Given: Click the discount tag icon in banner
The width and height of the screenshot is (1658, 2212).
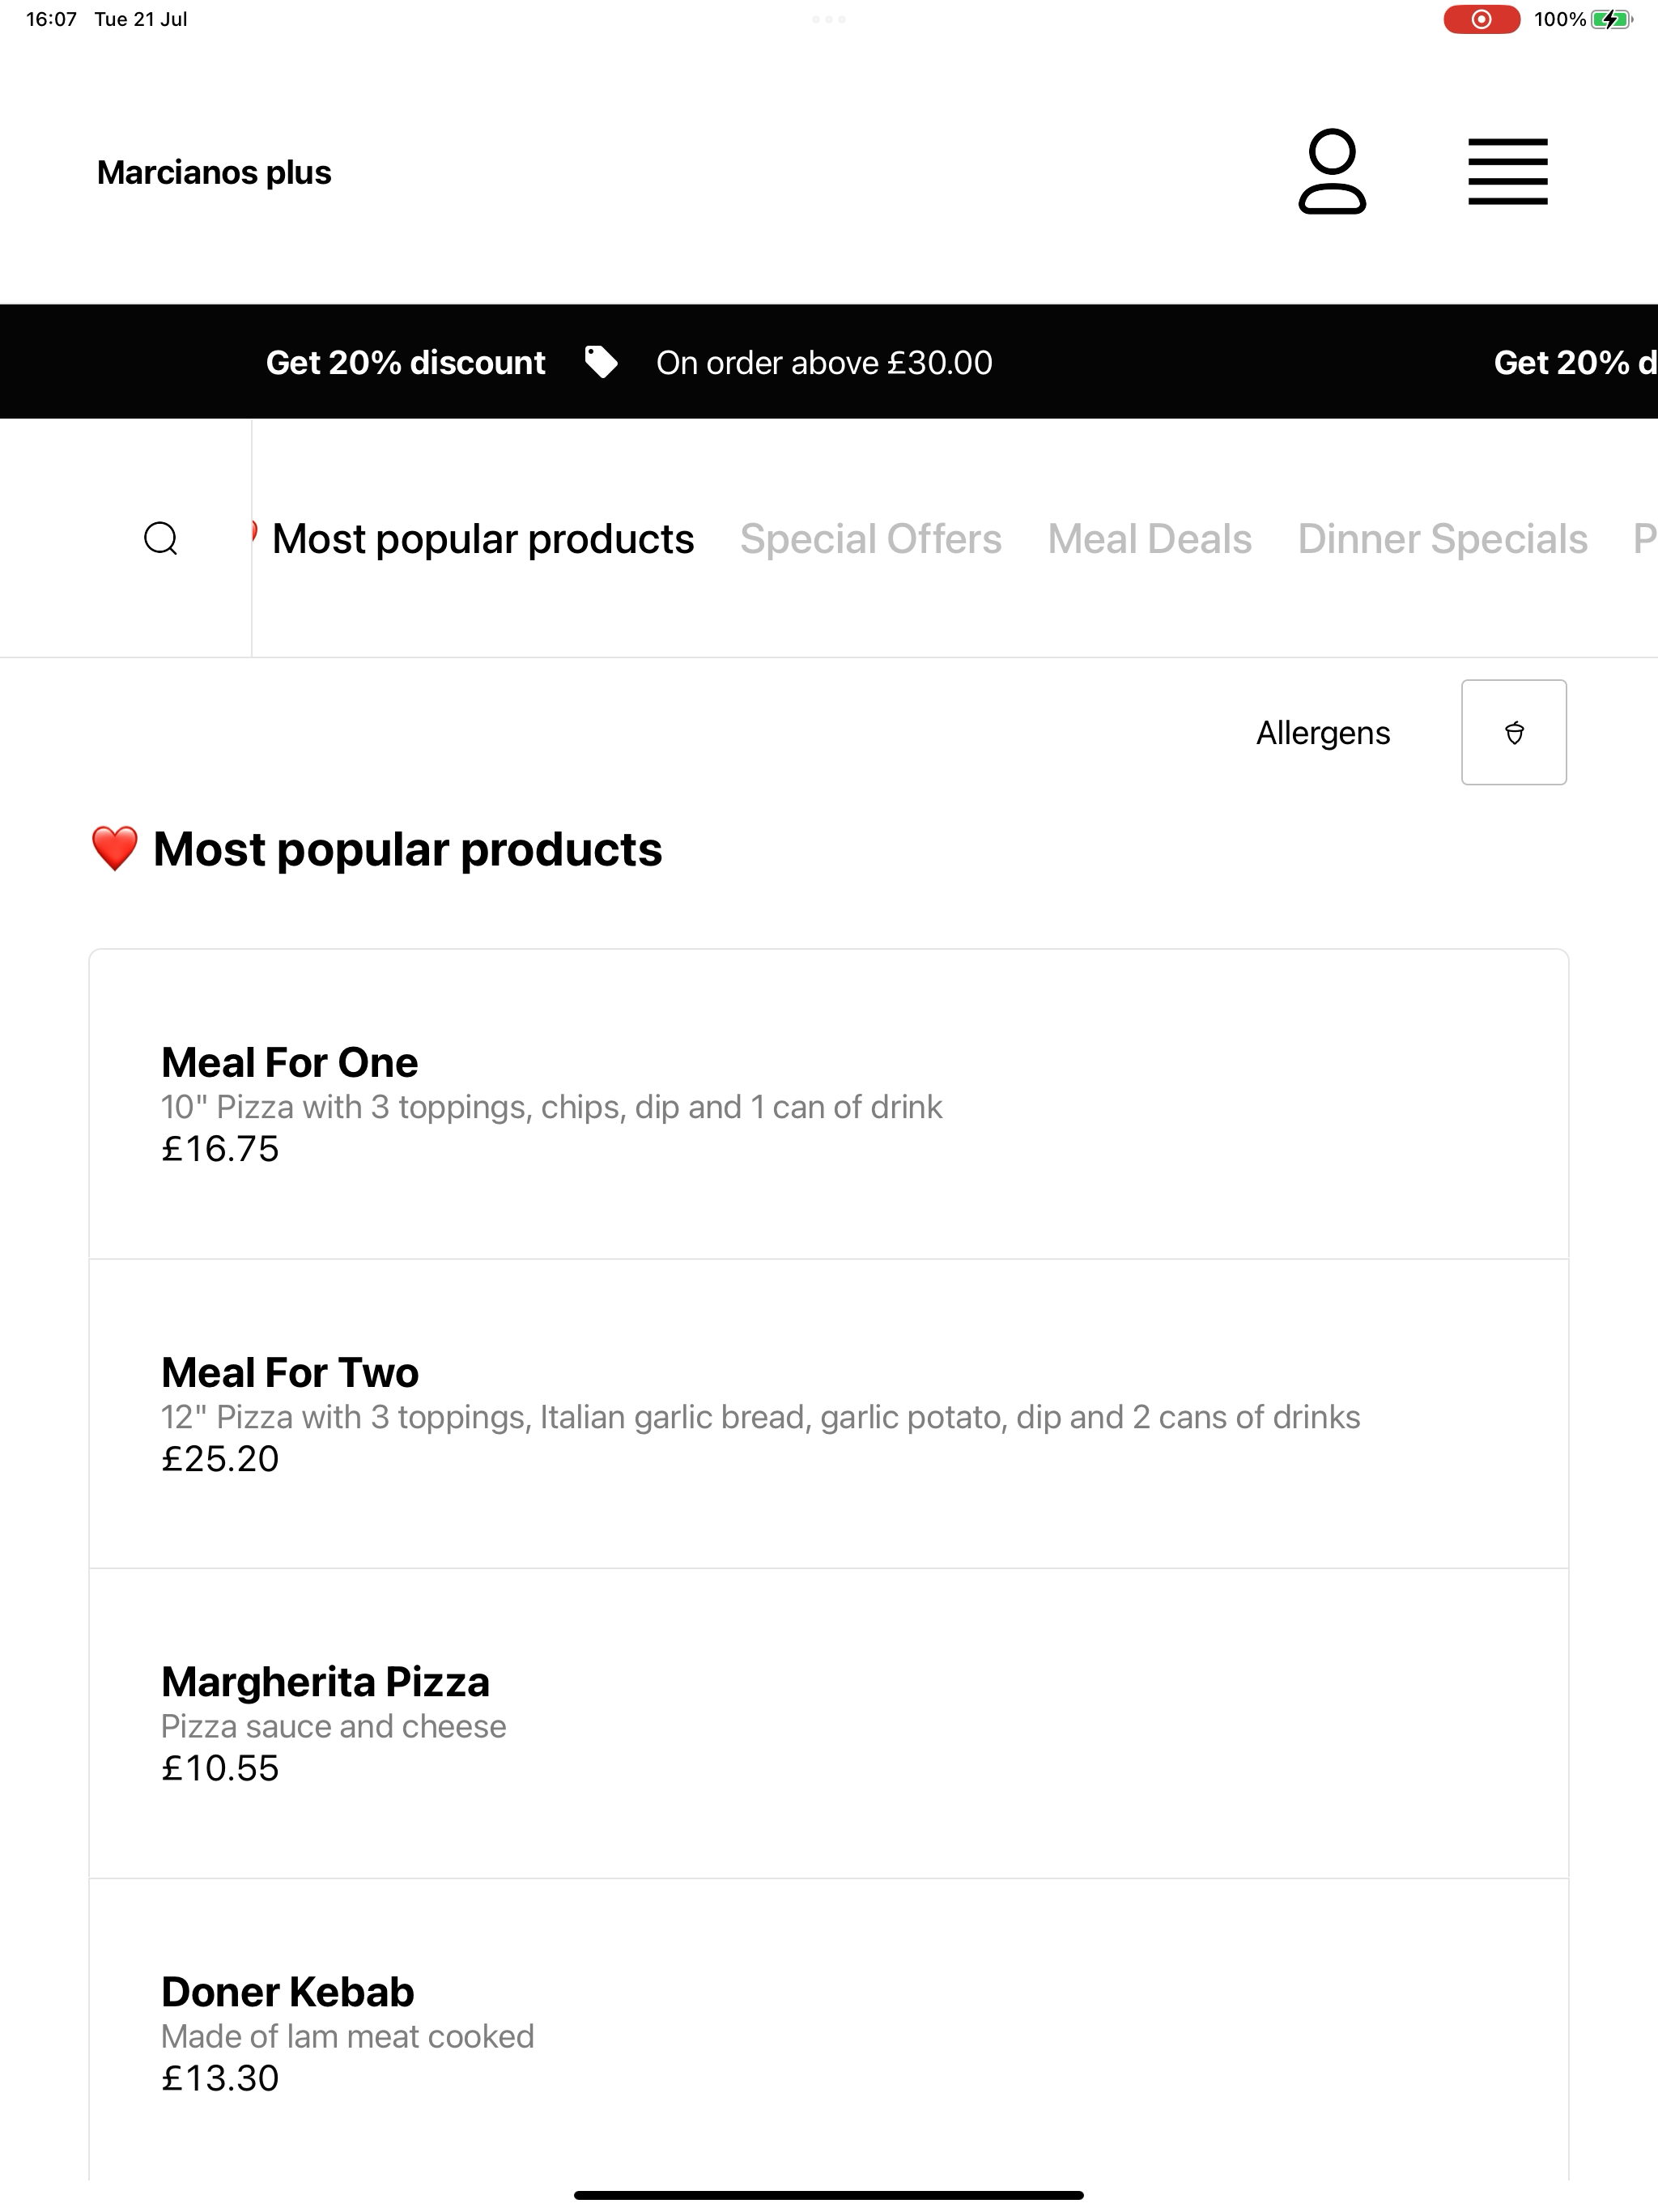Looking at the screenshot, I should coord(600,362).
